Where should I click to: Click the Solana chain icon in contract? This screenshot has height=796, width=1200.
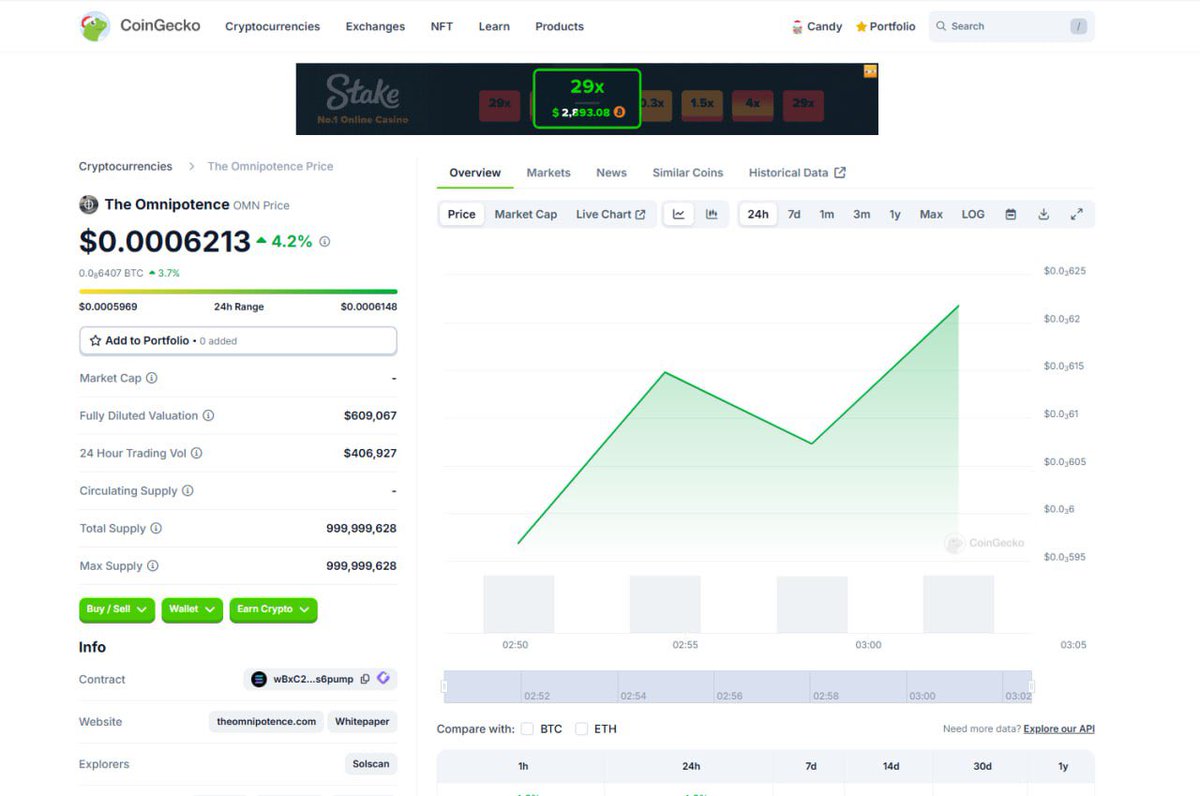click(x=259, y=679)
